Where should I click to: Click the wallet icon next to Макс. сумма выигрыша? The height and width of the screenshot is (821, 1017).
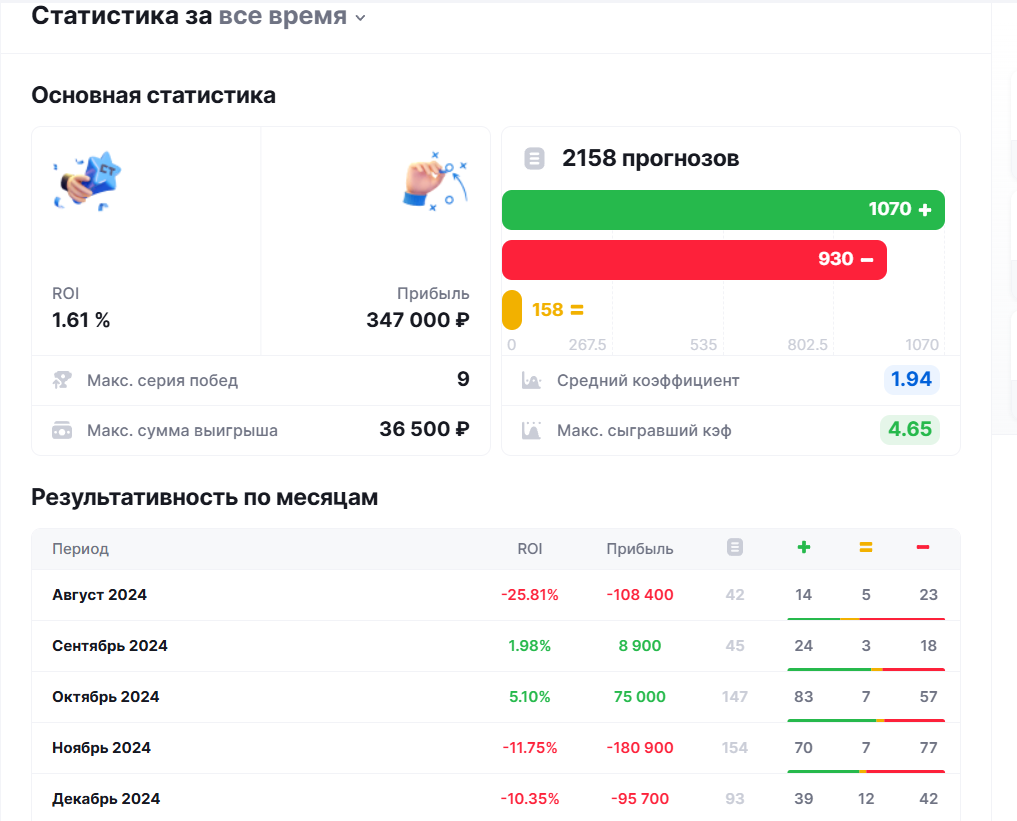coord(62,430)
